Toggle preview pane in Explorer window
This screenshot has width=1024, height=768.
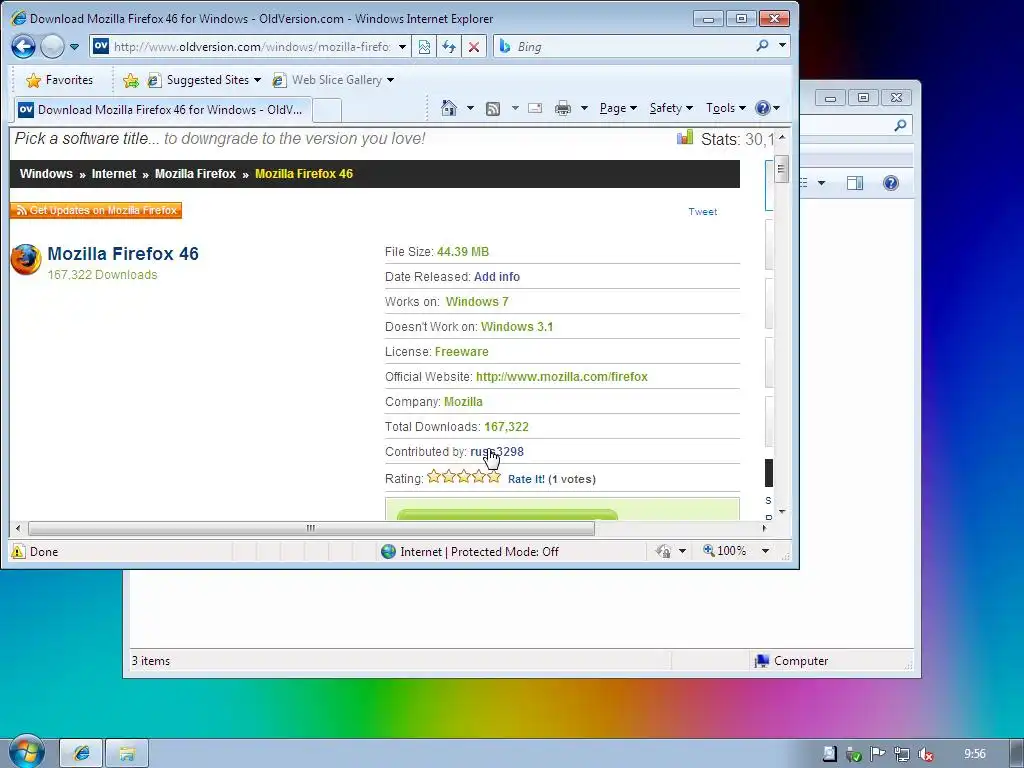coord(855,184)
